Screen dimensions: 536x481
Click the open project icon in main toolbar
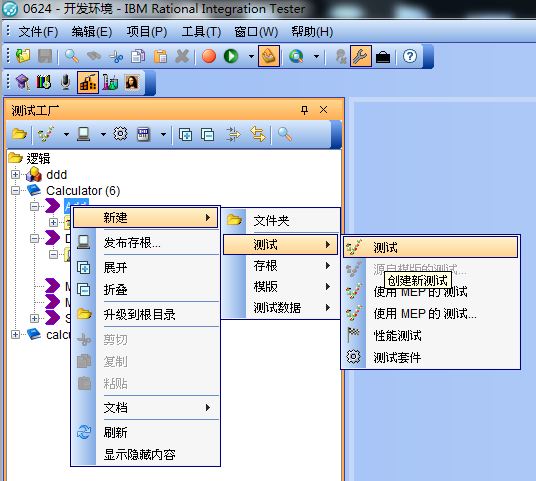[23, 56]
